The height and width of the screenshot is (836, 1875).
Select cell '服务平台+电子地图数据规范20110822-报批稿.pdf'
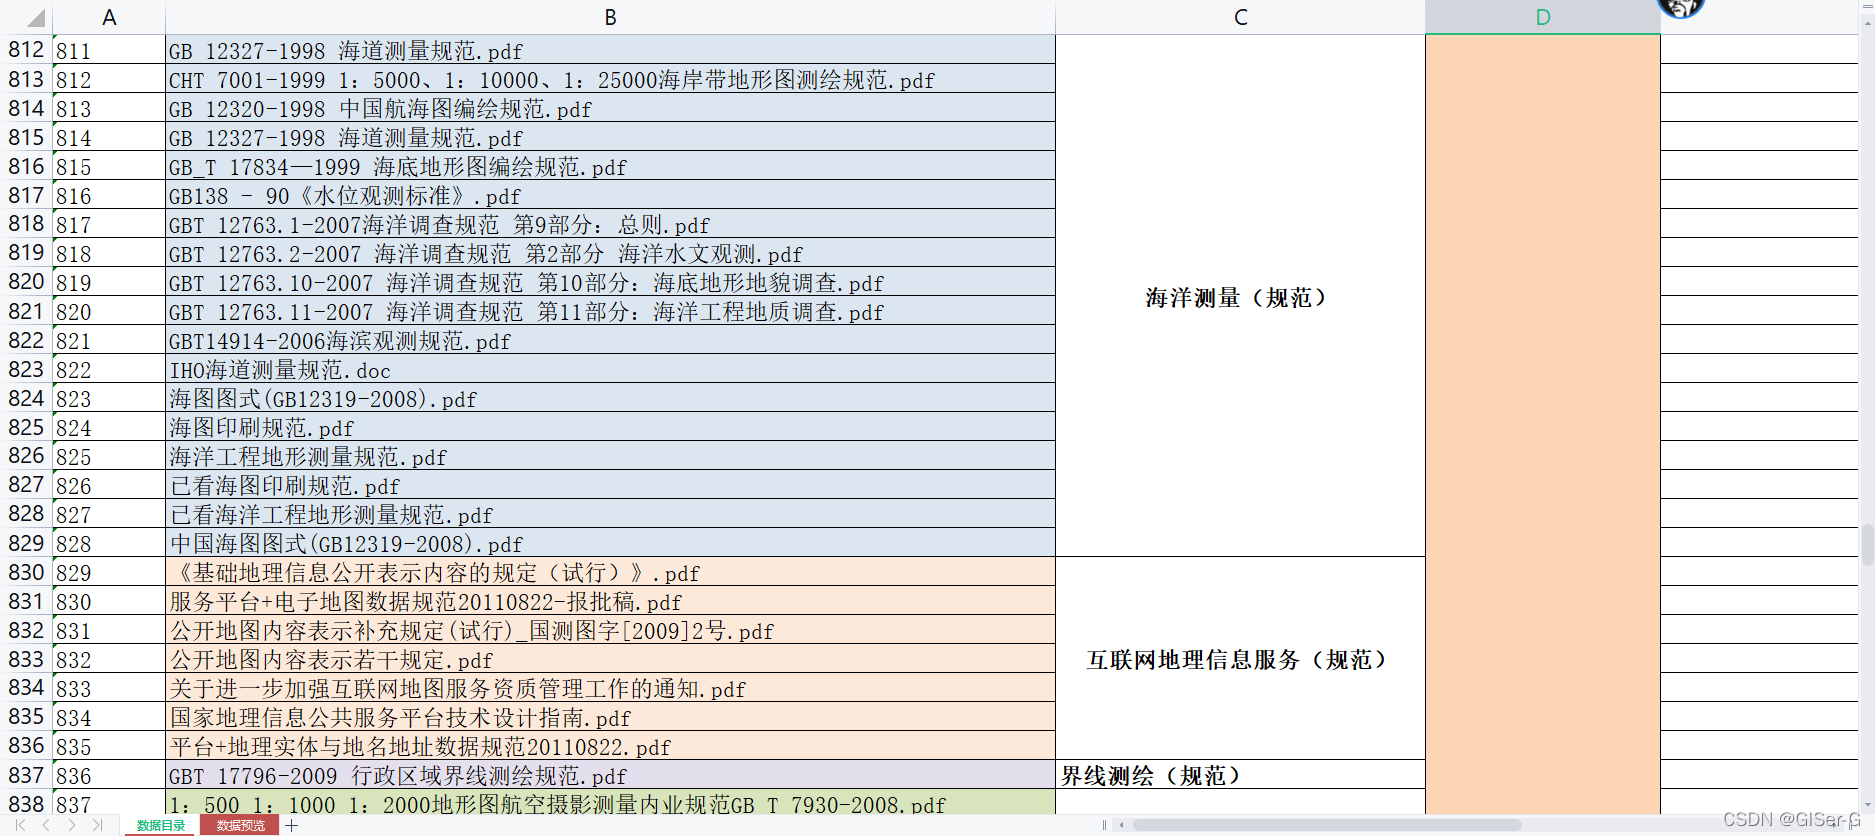click(610, 601)
